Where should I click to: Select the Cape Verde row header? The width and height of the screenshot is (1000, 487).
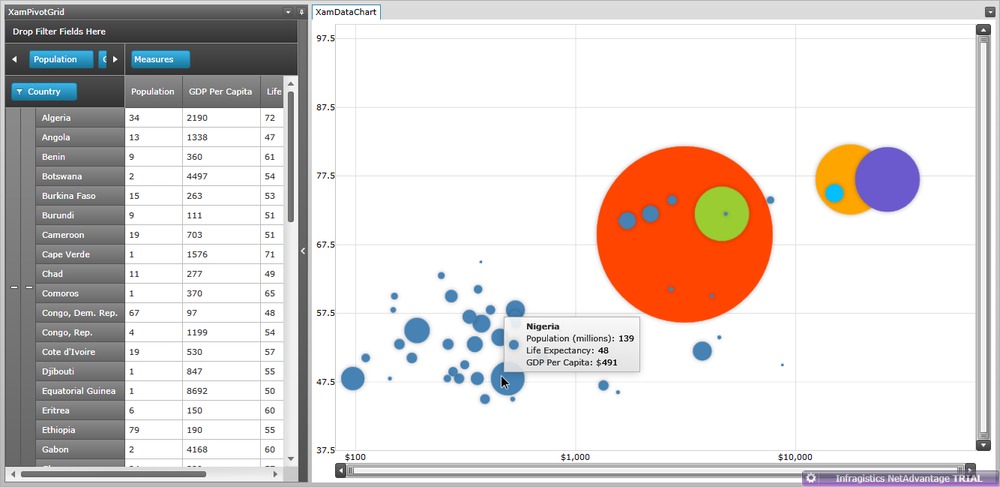80,254
